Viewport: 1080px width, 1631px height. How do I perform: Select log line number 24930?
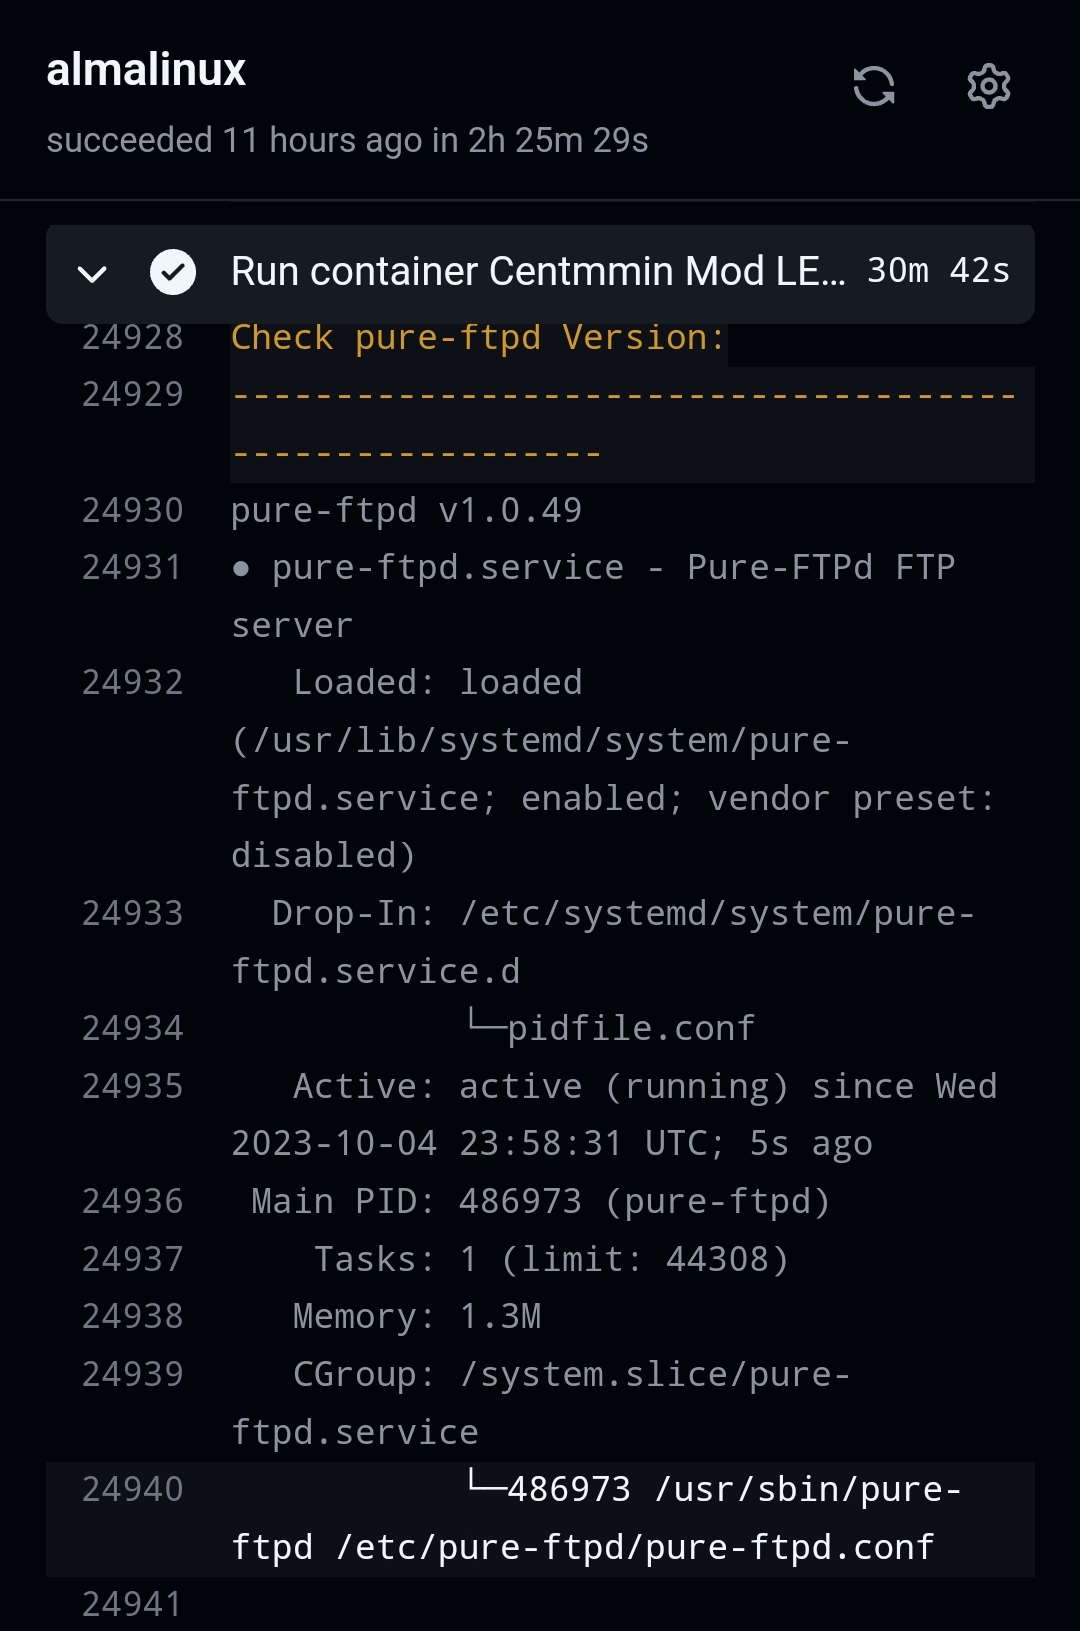coord(133,511)
